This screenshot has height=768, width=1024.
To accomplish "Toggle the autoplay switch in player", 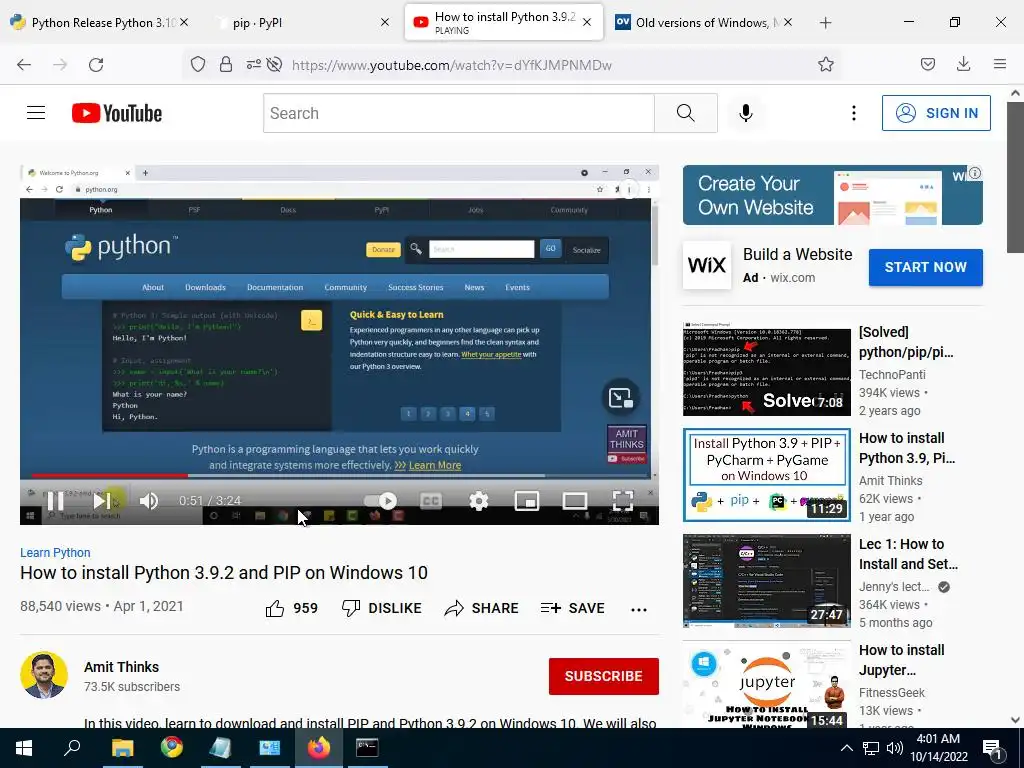I will click(381, 501).
